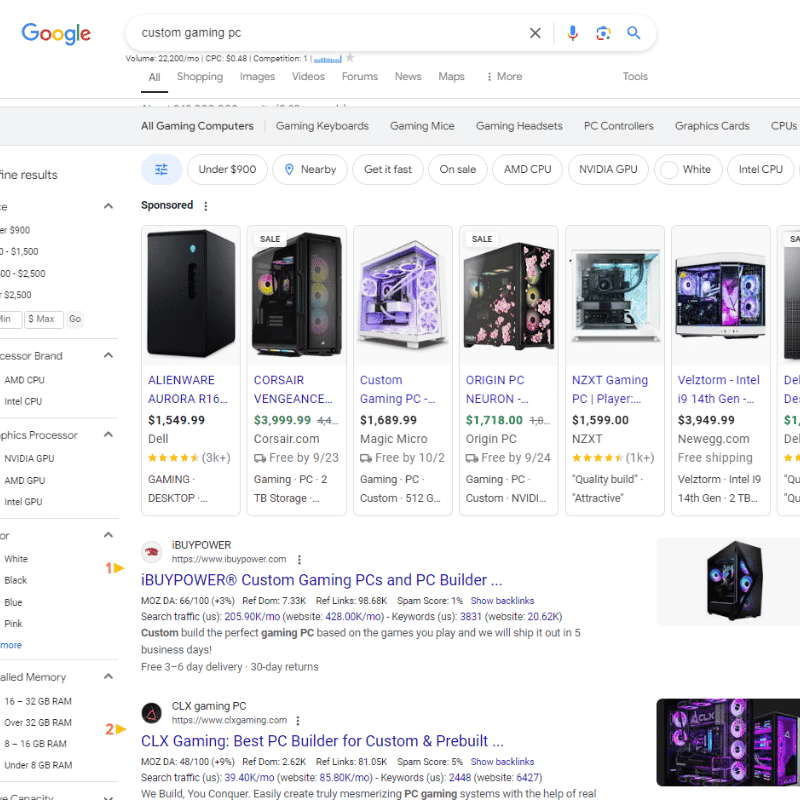Click the keyword trend bar chart

pyautogui.click(x=328, y=59)
